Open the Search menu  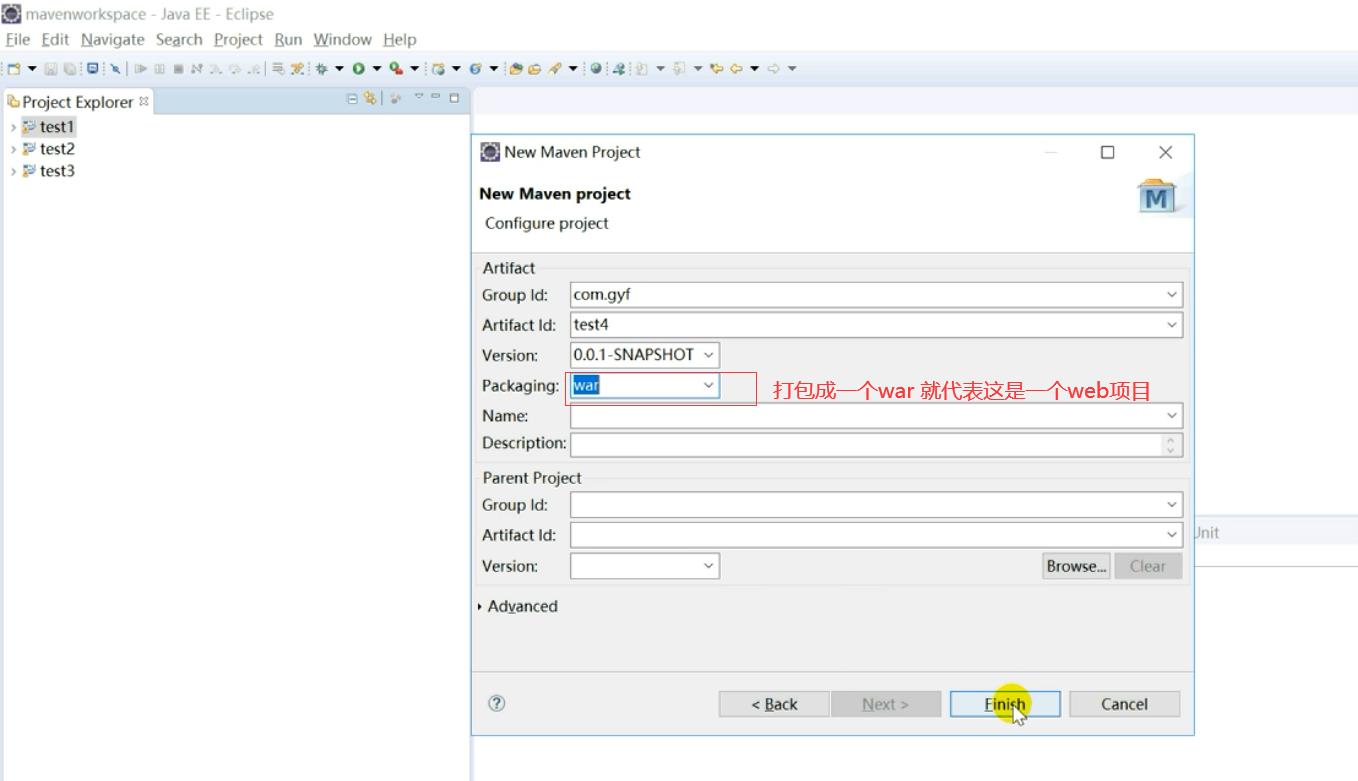[179, 39]
